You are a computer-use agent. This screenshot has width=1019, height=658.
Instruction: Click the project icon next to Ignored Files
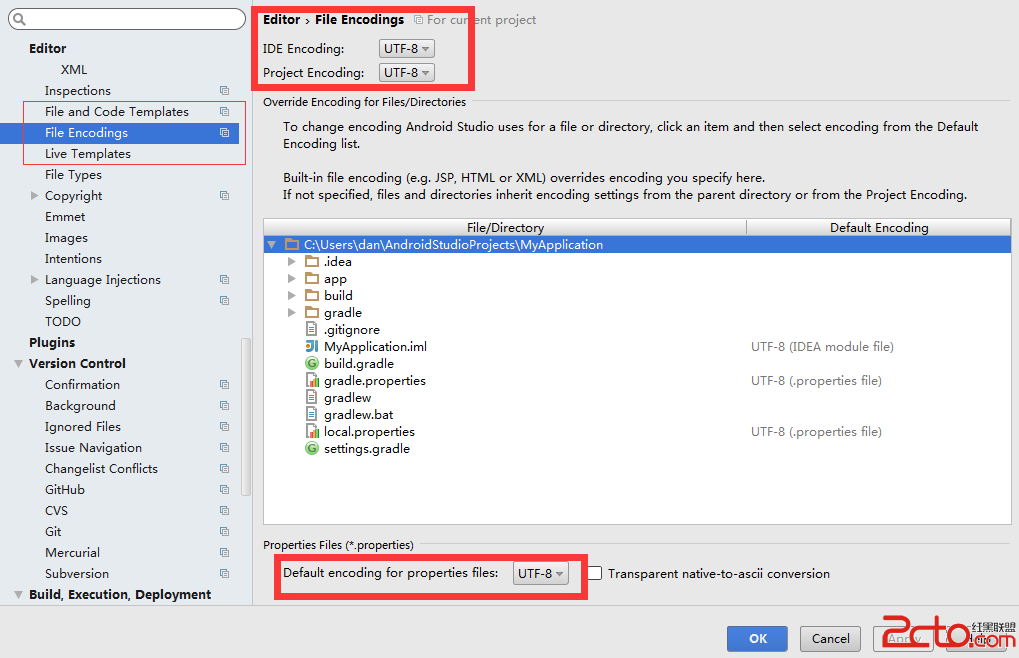tap(224, 427)
